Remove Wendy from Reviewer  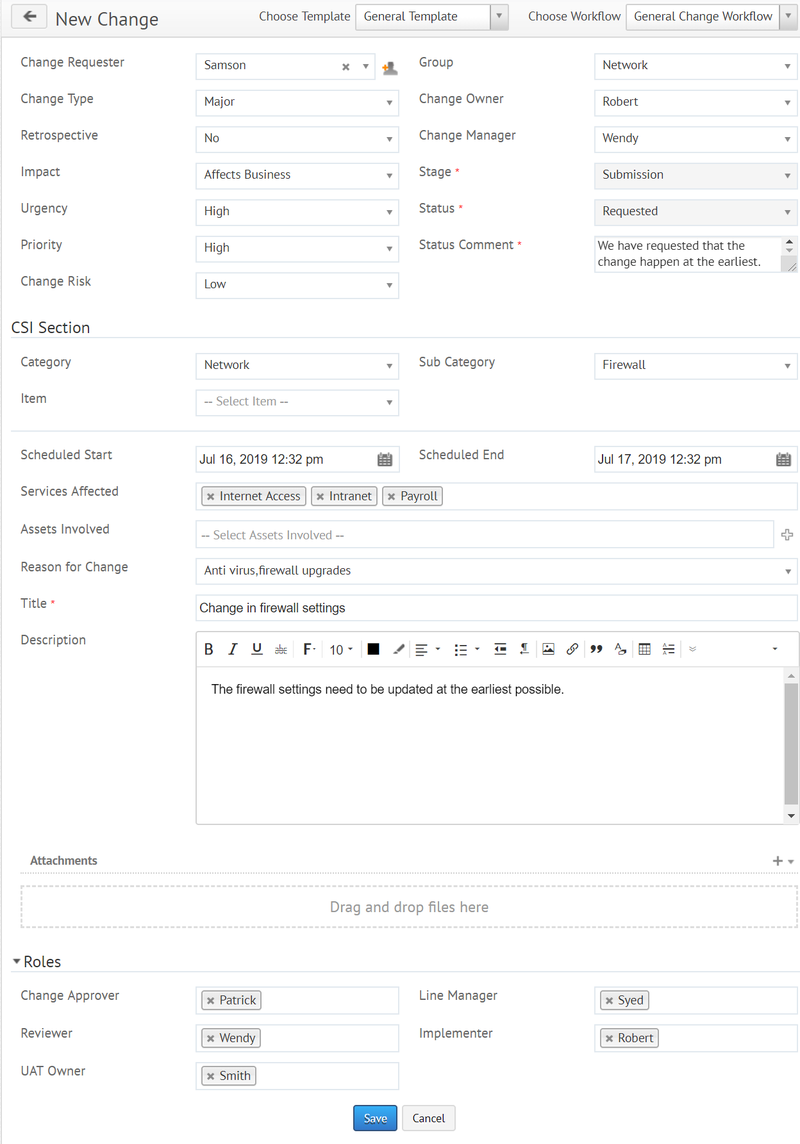pos(211,1039)
